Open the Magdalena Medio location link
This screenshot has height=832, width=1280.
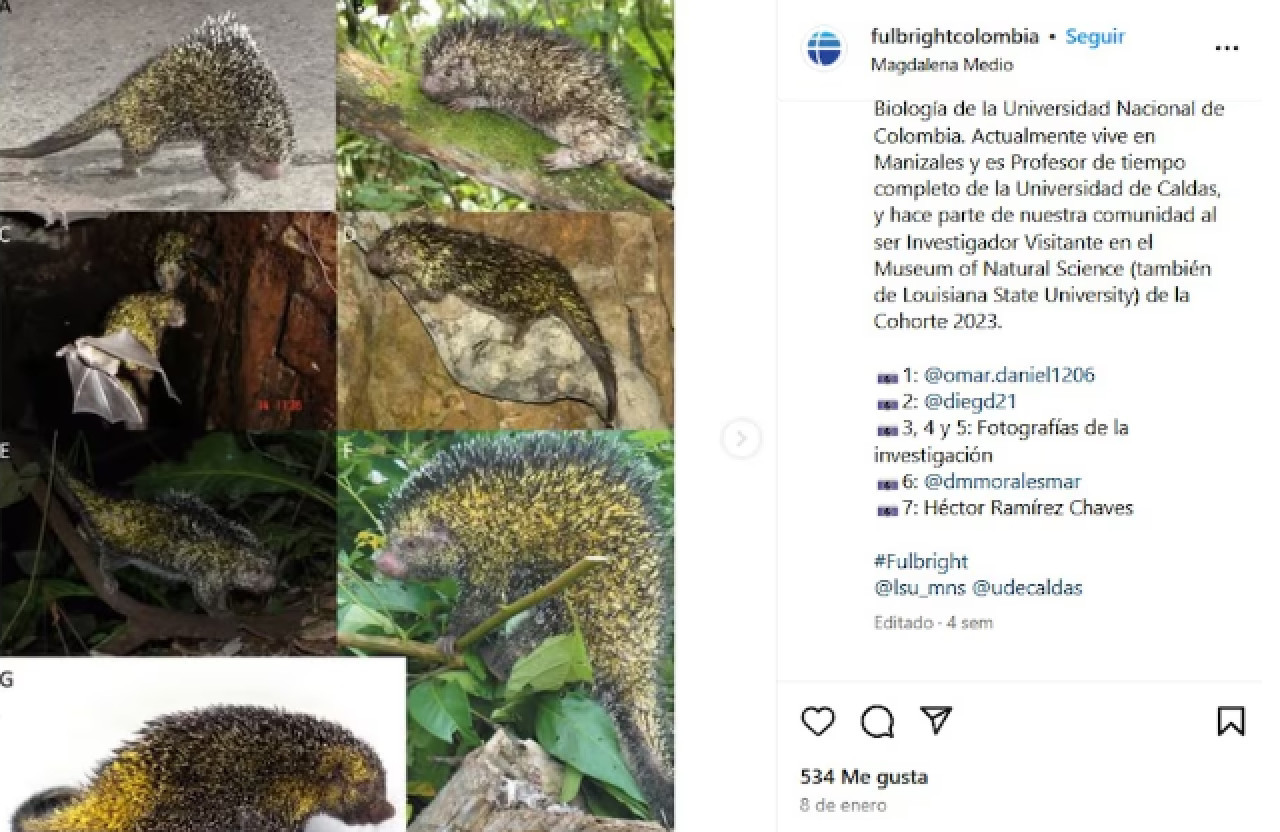(x=942, y=65)
